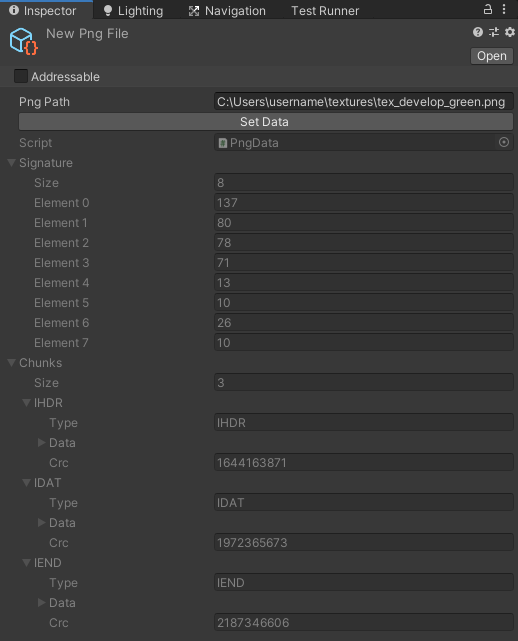Click the preset sliders icon
Viewport: 518px width, 641px height.
click(x=494, y=32)
